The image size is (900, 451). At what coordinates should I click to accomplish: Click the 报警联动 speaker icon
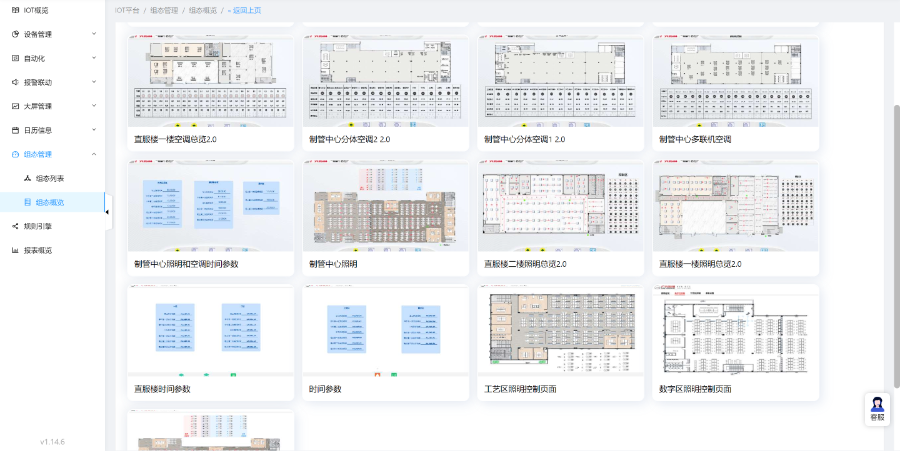tap(15, 82)
